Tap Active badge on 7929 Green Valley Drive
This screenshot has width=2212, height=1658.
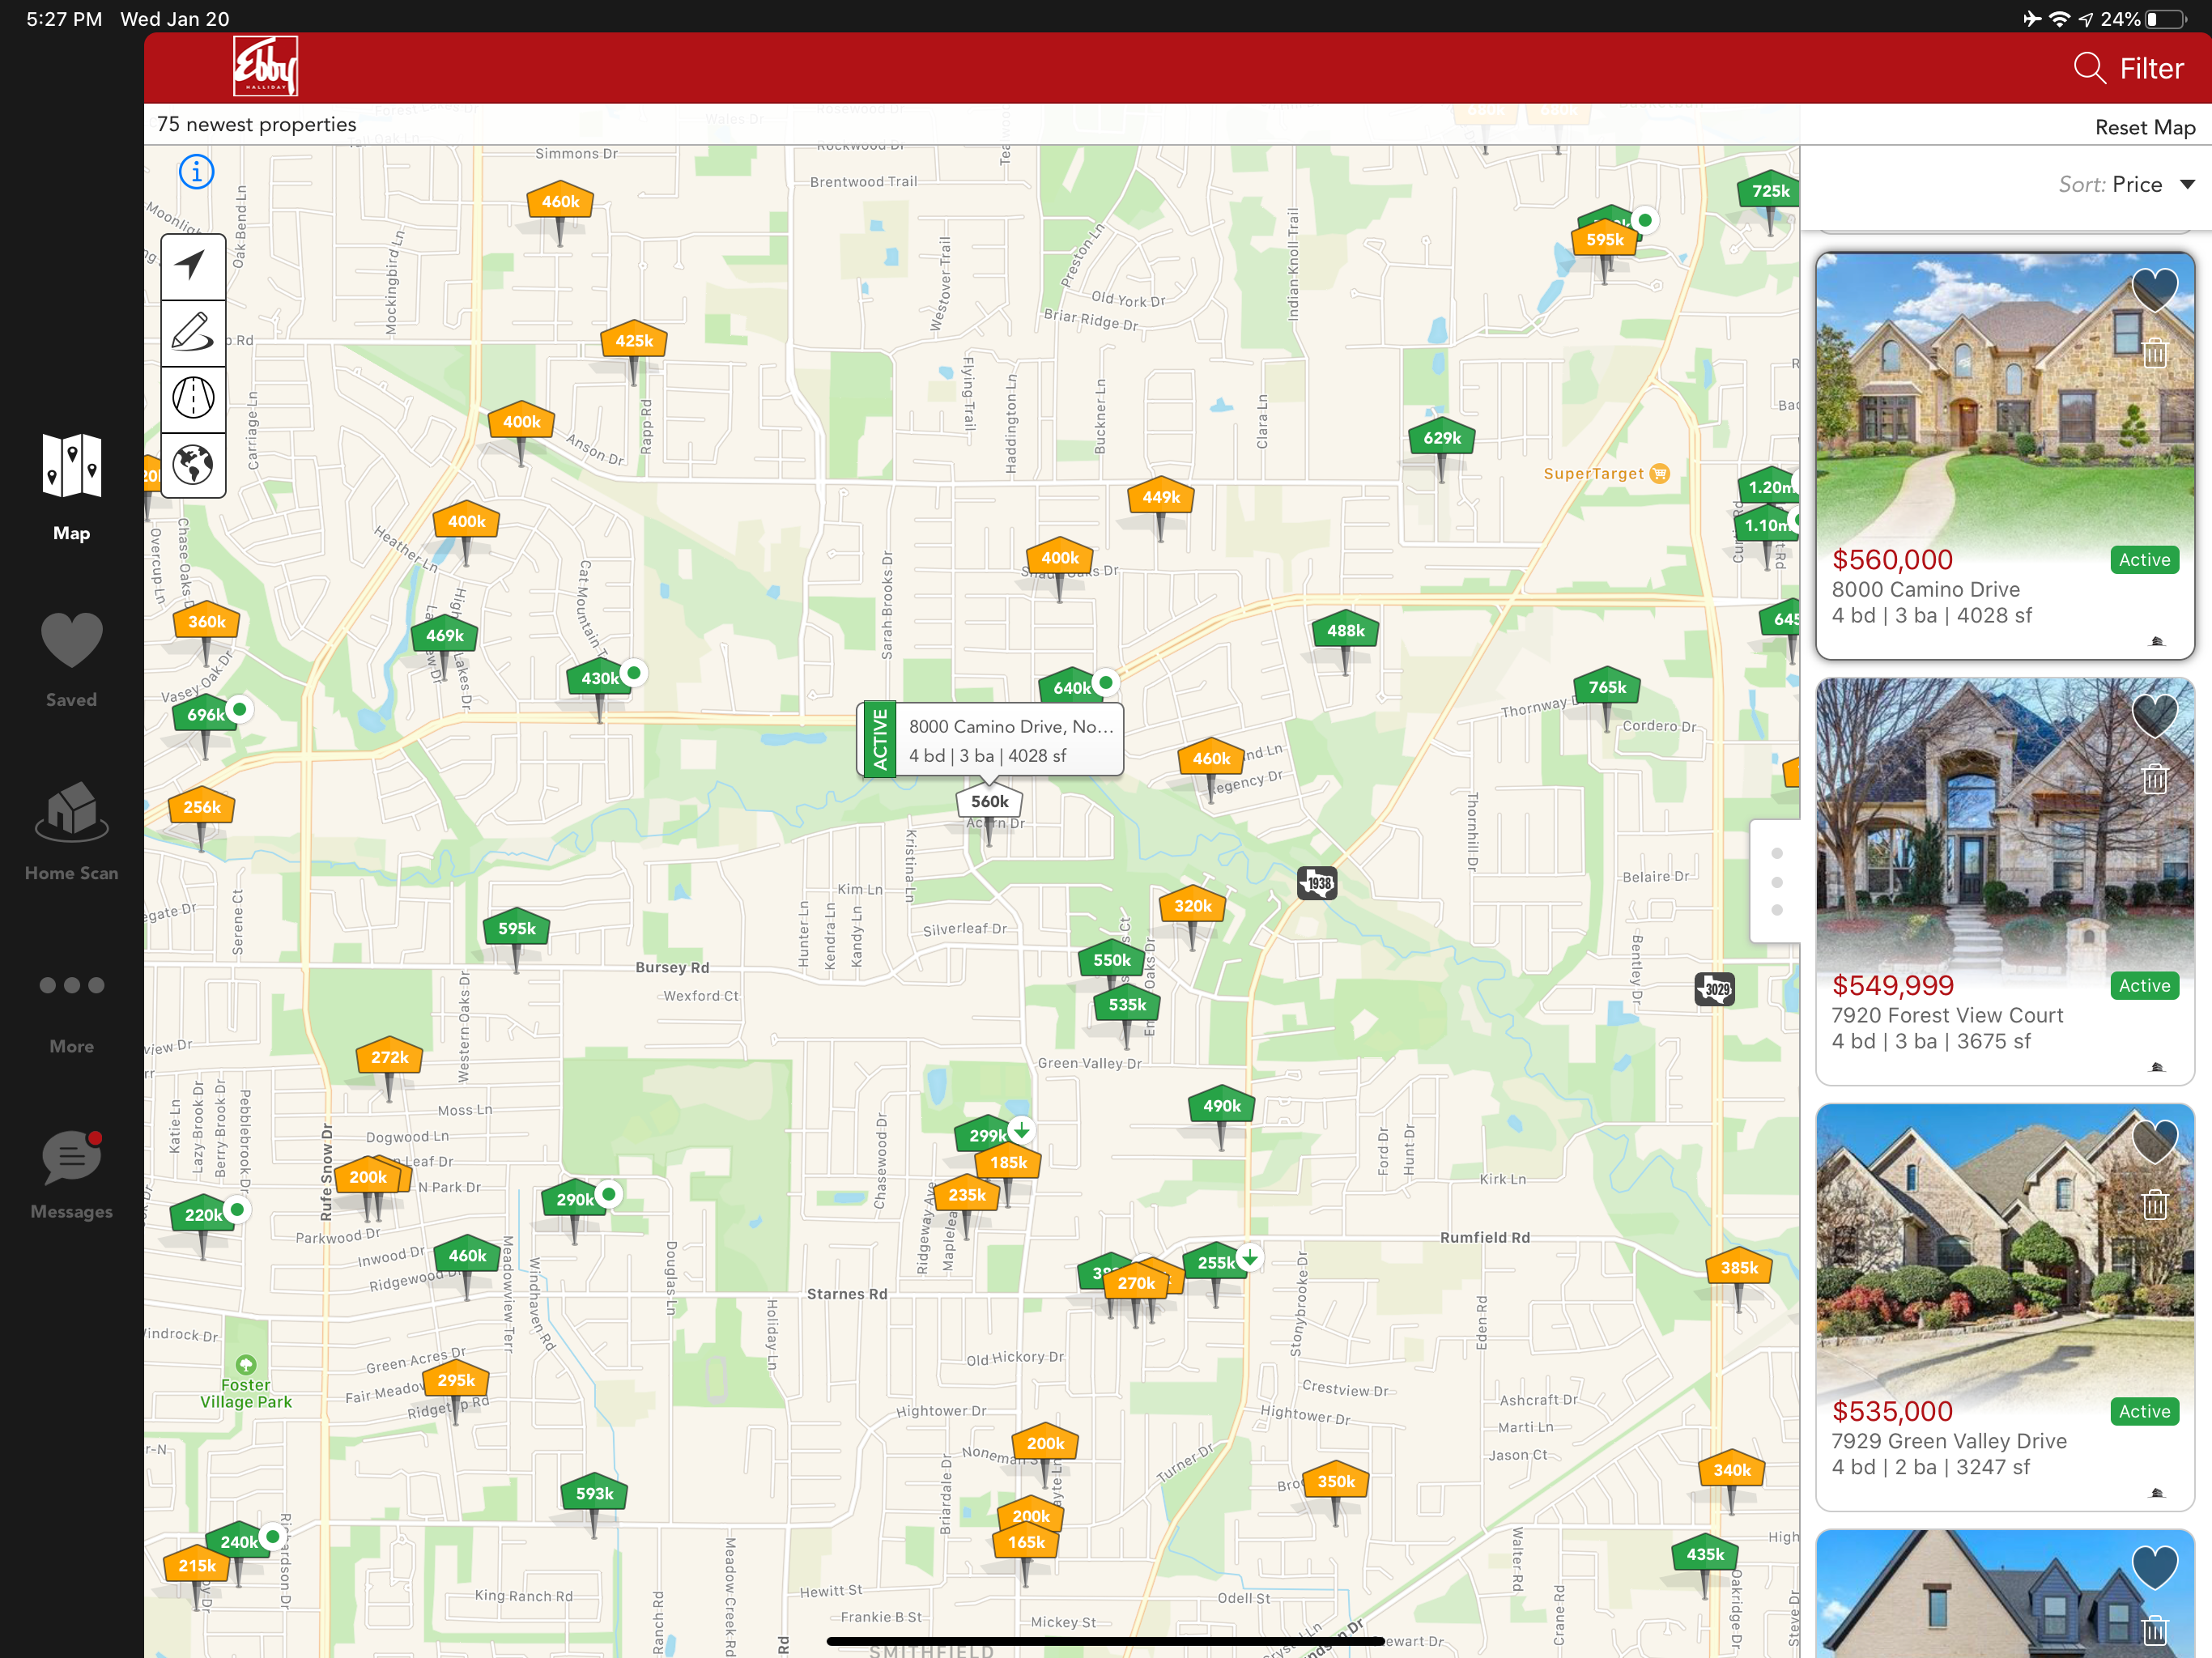2144,1412
